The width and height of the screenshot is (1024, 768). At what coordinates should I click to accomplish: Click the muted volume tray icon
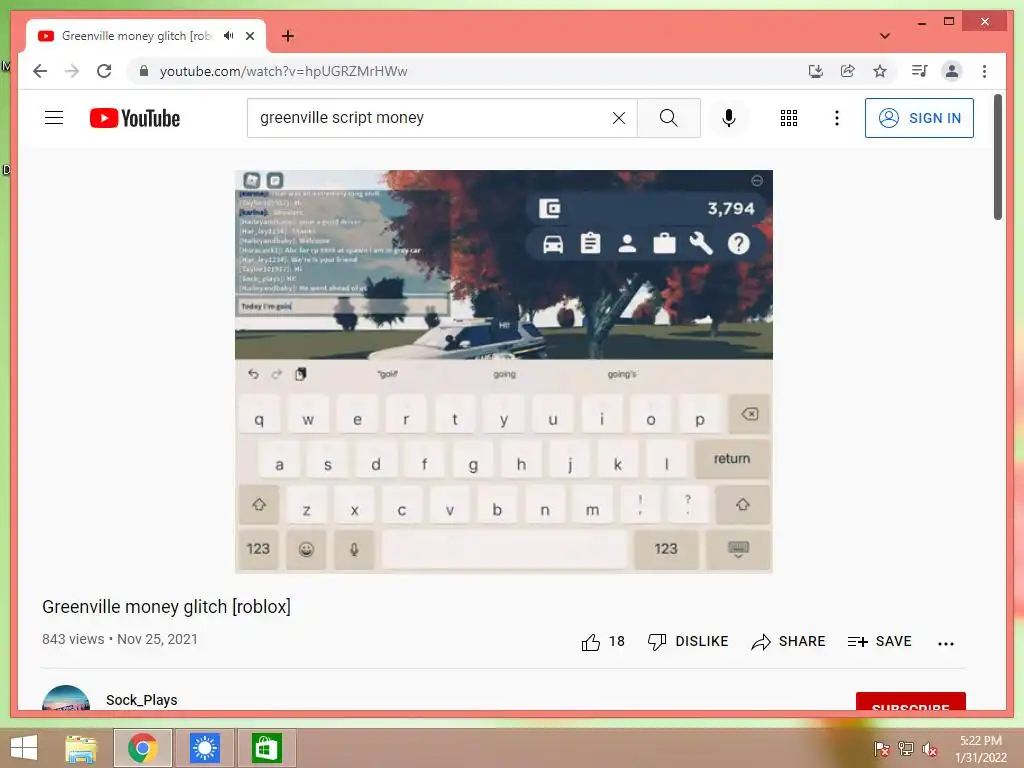coord(929,749)
